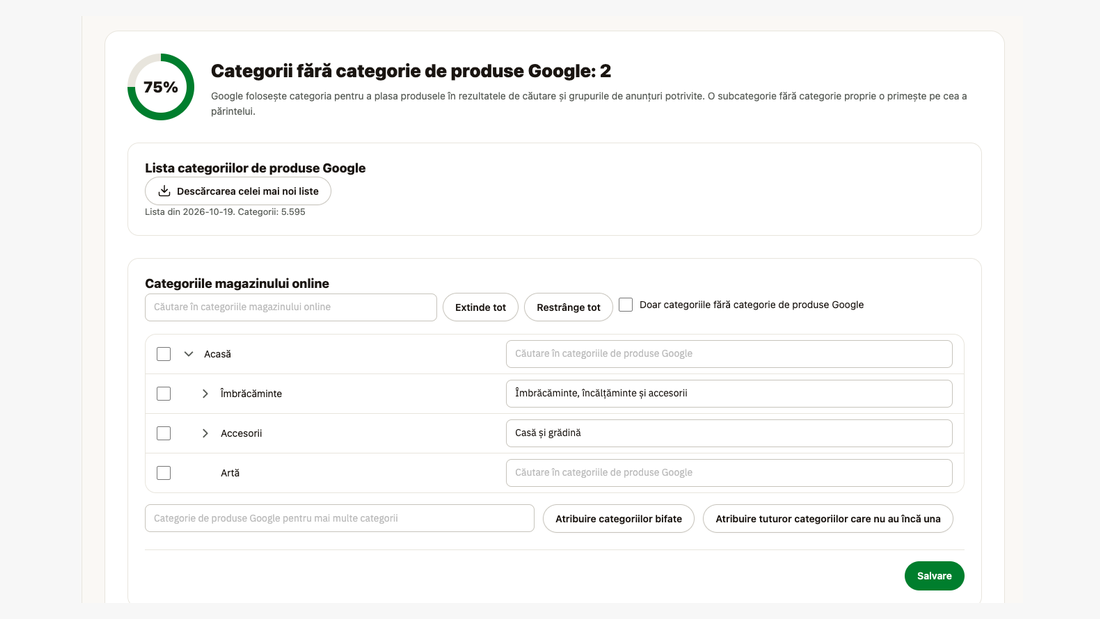Edit the Îmbrăcăminte, încălțăminte și accesorii field
The height and width of the screenshot is (619, 1100).
[729, 394]
